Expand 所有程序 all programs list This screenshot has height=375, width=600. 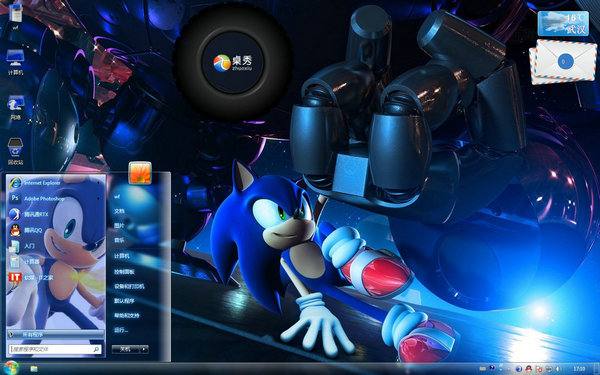(55, 334)
